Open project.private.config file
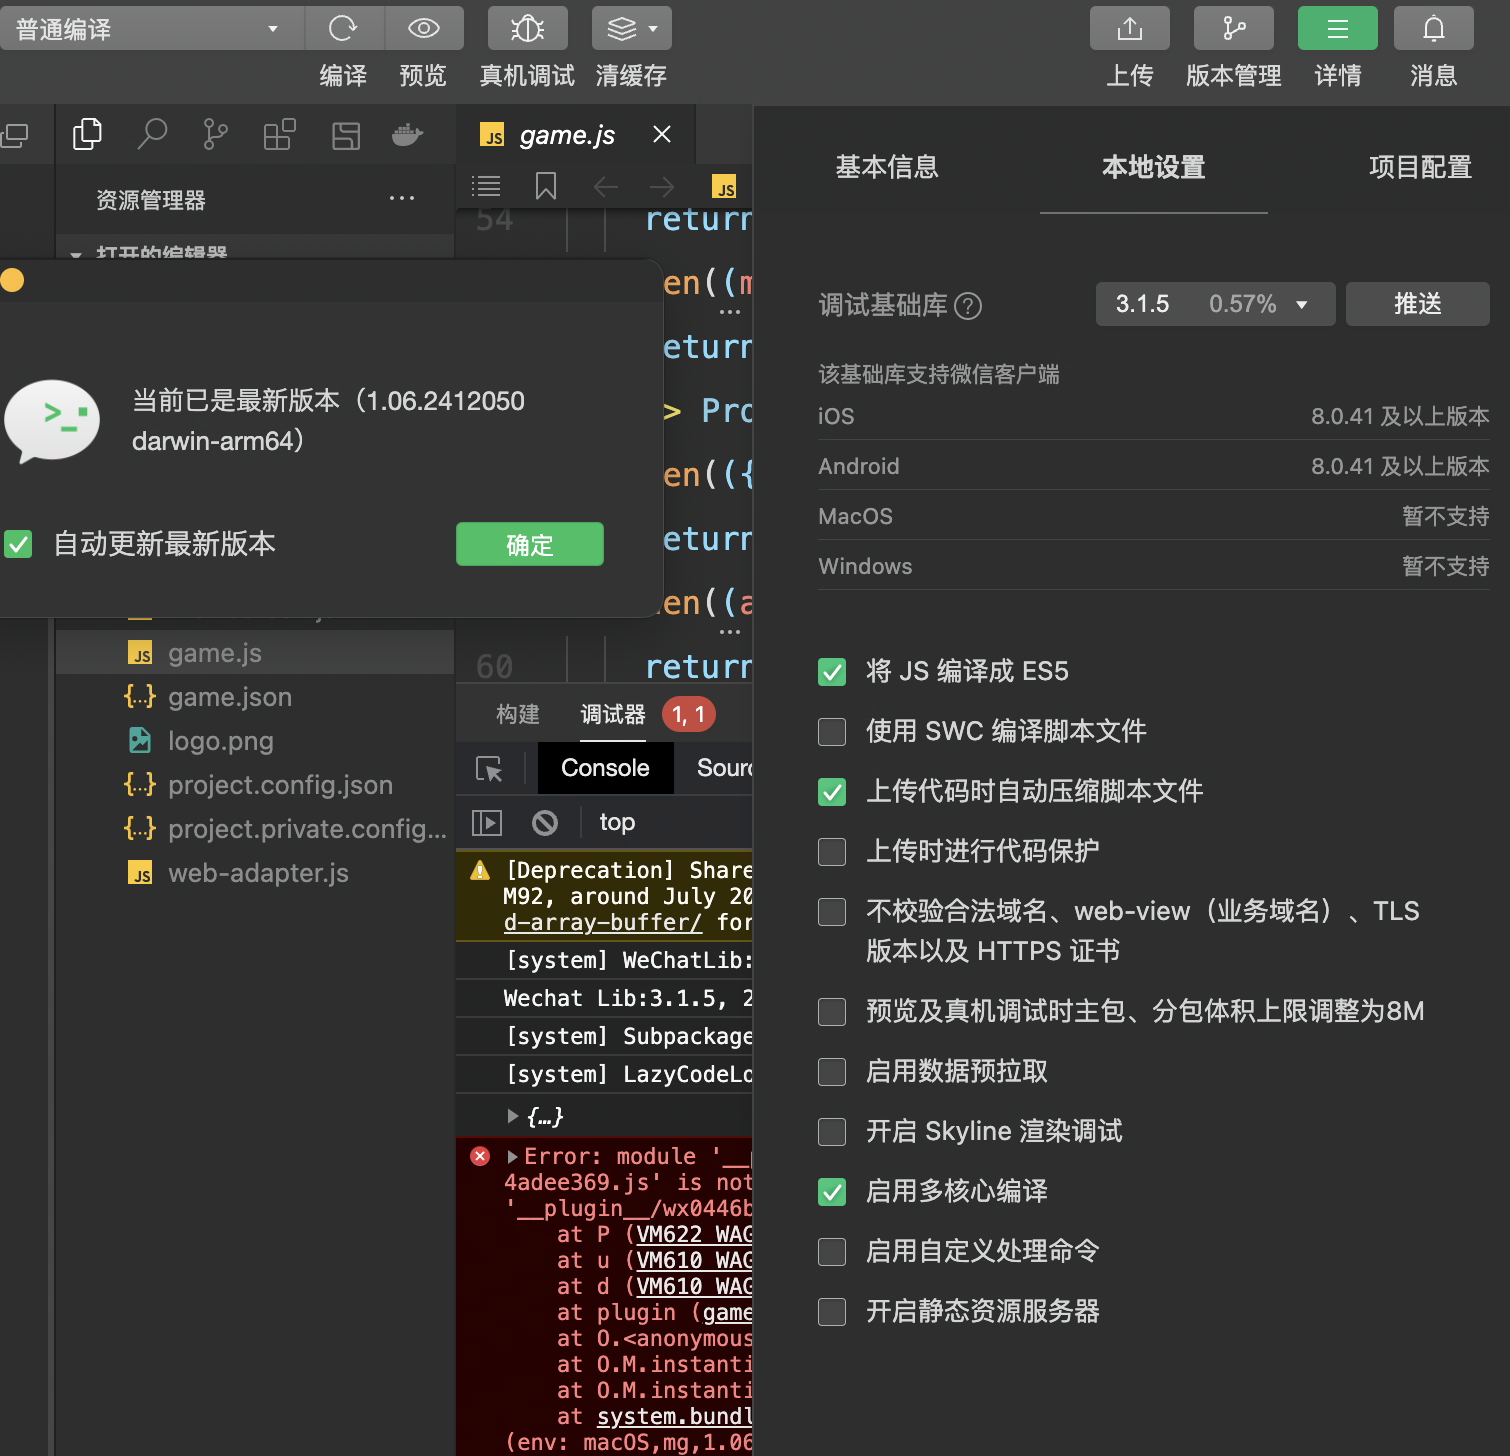1510x1456 pixels. (255, 829)
